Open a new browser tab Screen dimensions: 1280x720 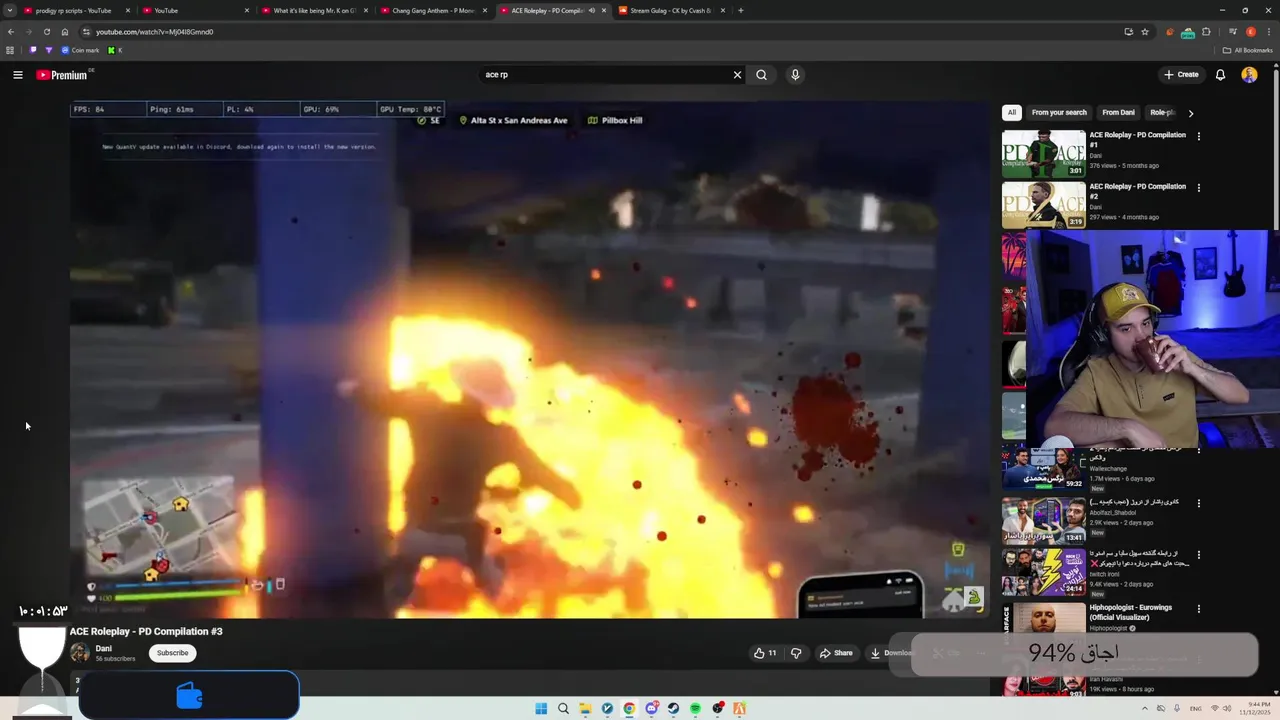point(740,10)
